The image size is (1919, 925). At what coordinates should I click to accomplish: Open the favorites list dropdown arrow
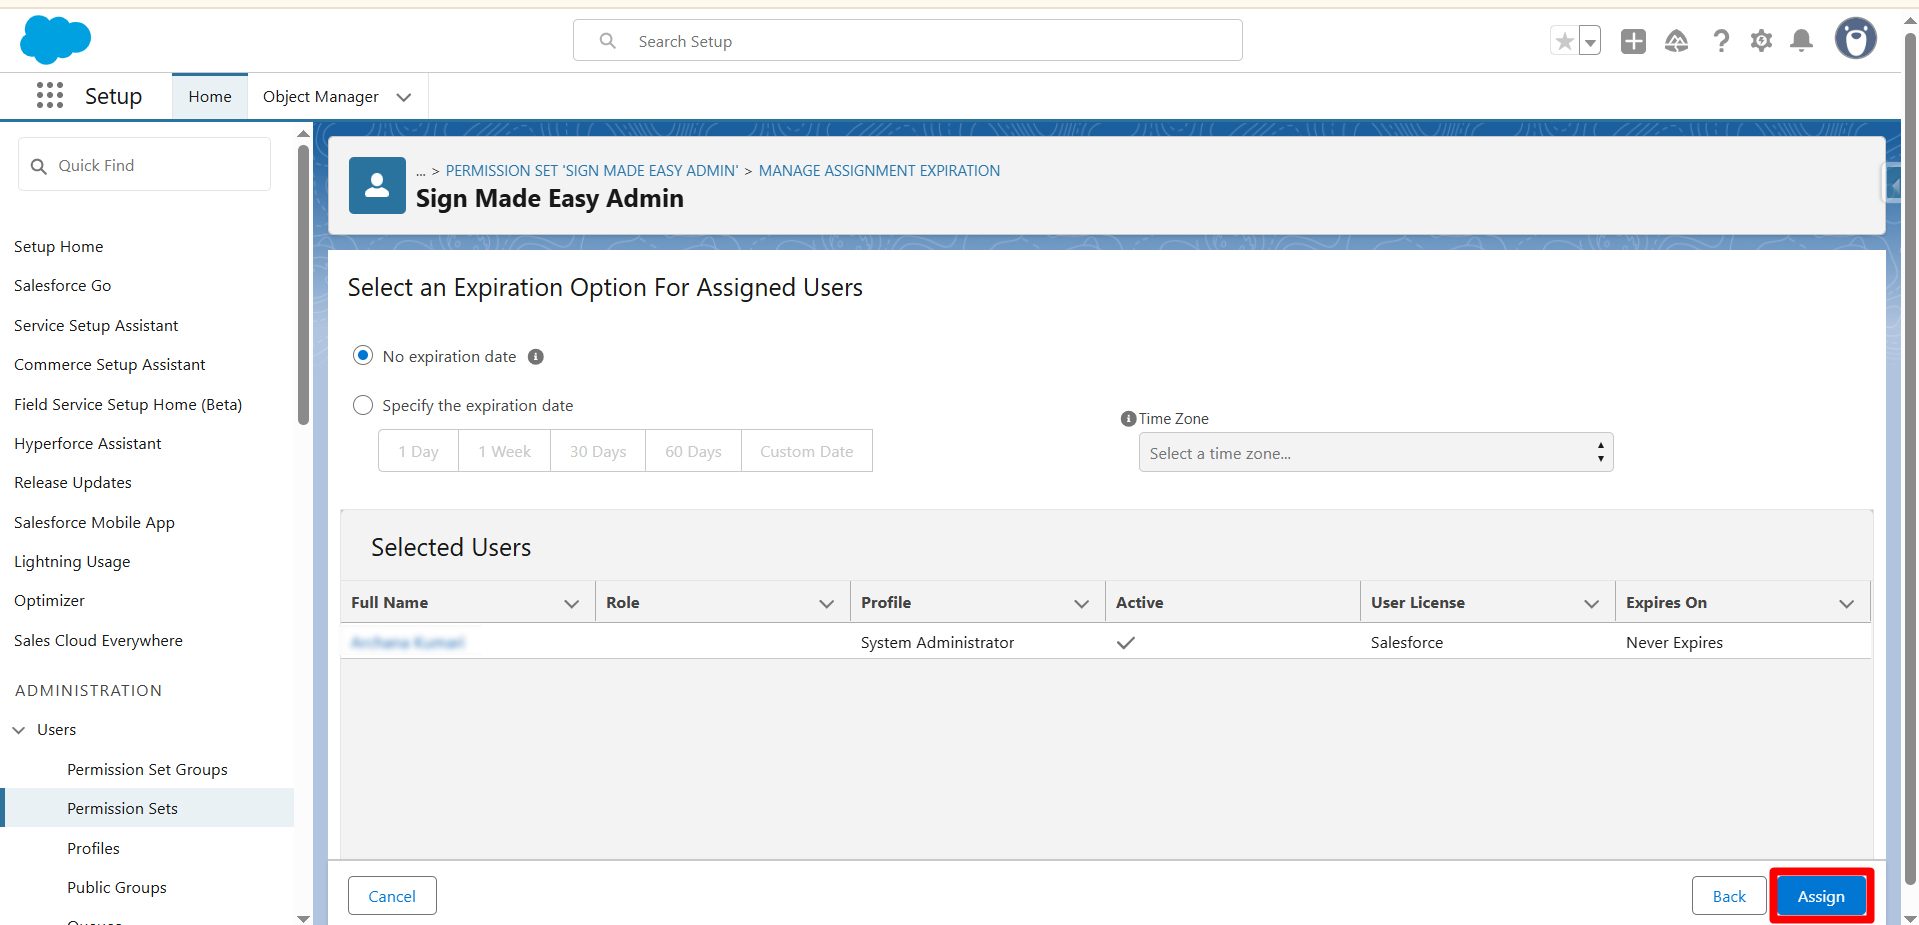(x=1590, y=41)
